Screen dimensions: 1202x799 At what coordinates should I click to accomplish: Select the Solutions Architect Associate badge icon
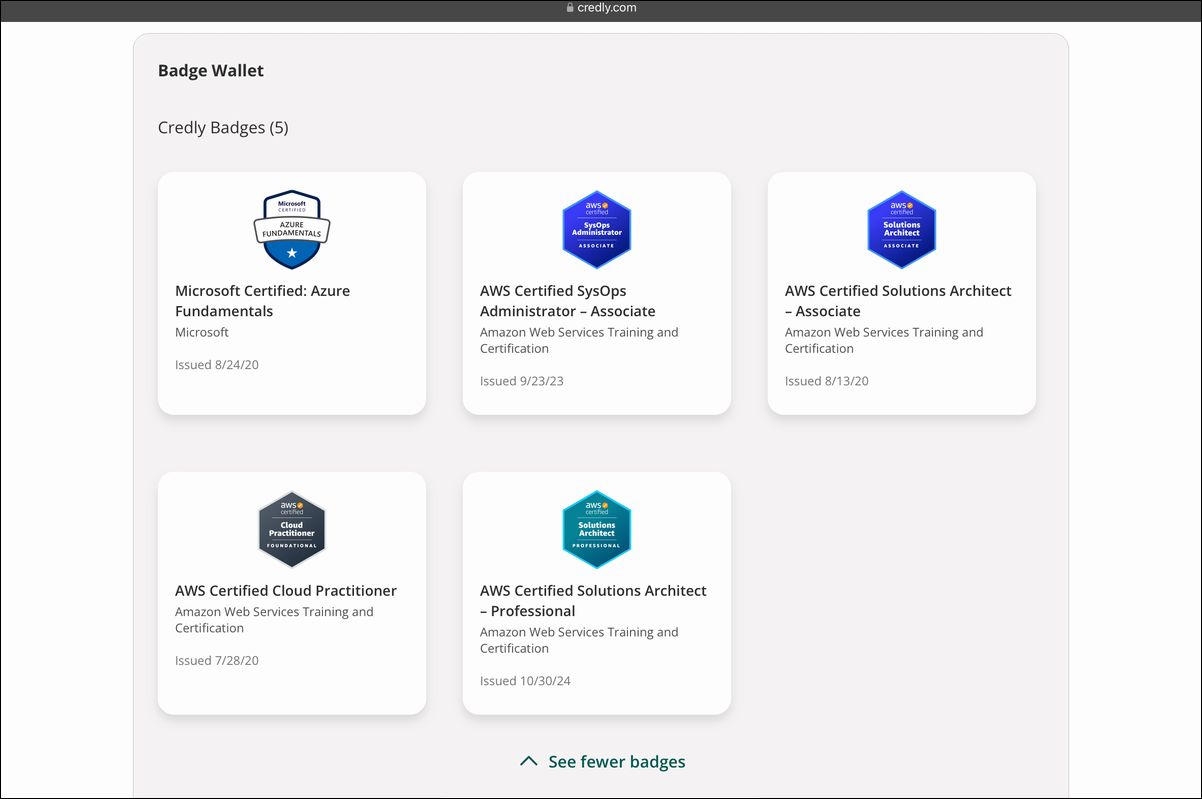pyautogui.click(x=901, y=230)
